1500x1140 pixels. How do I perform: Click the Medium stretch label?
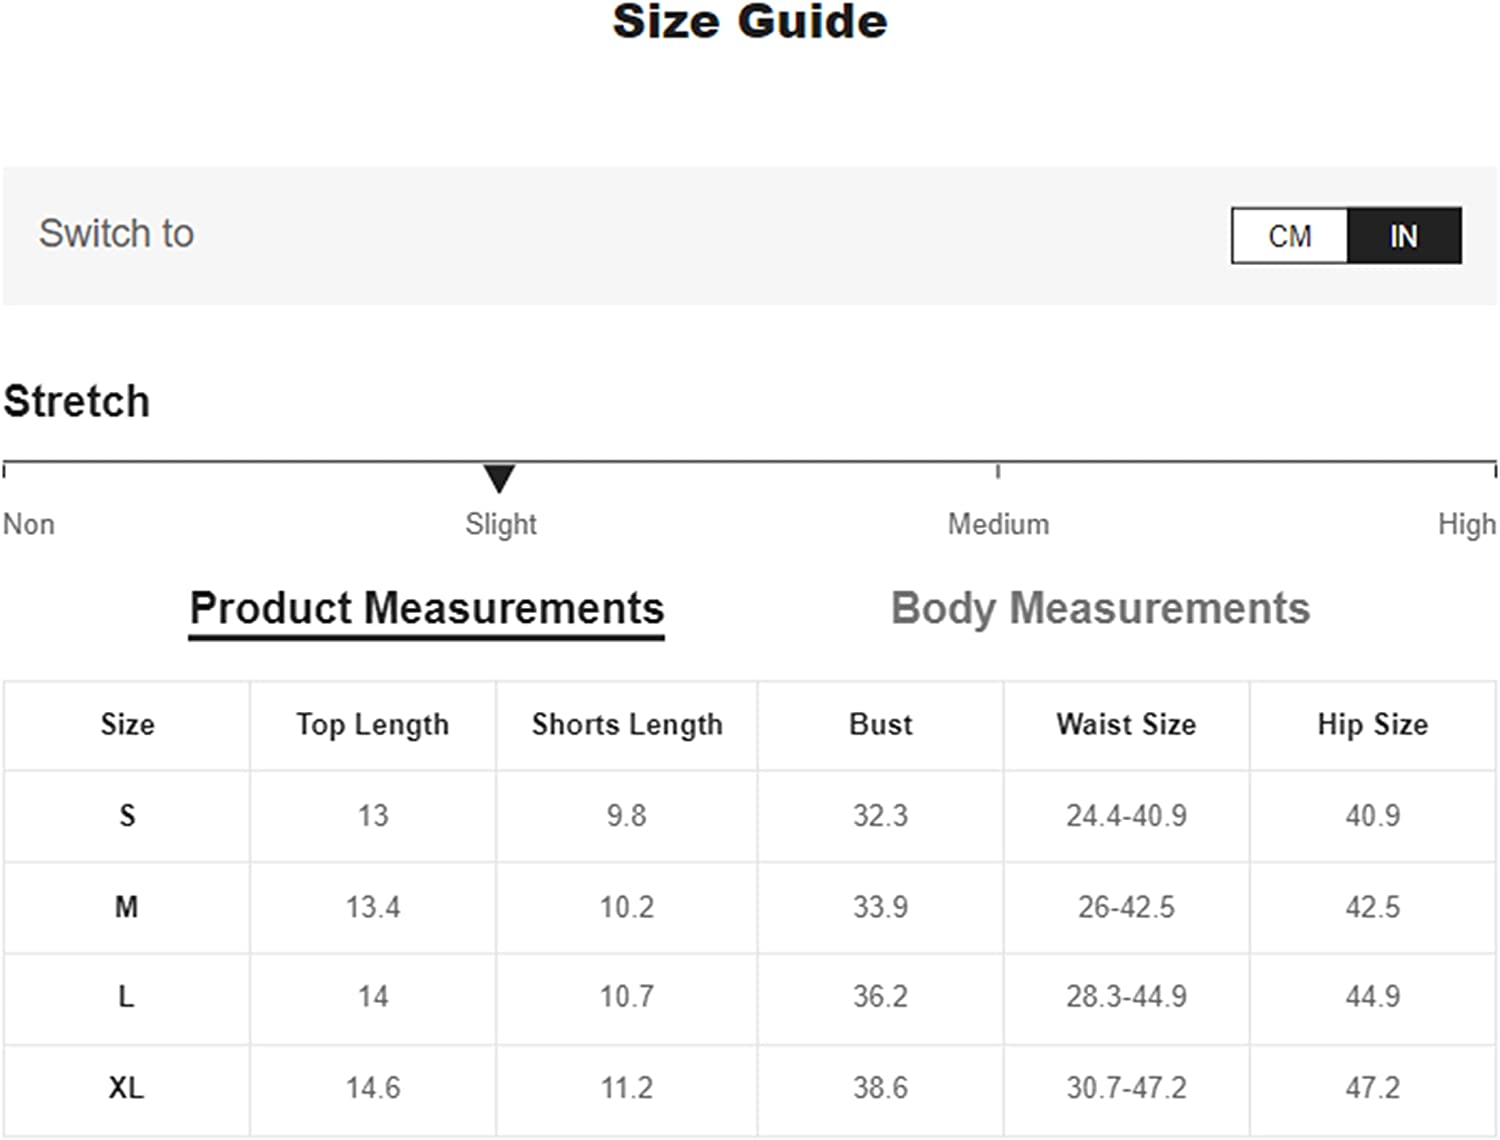click(998, 524)
